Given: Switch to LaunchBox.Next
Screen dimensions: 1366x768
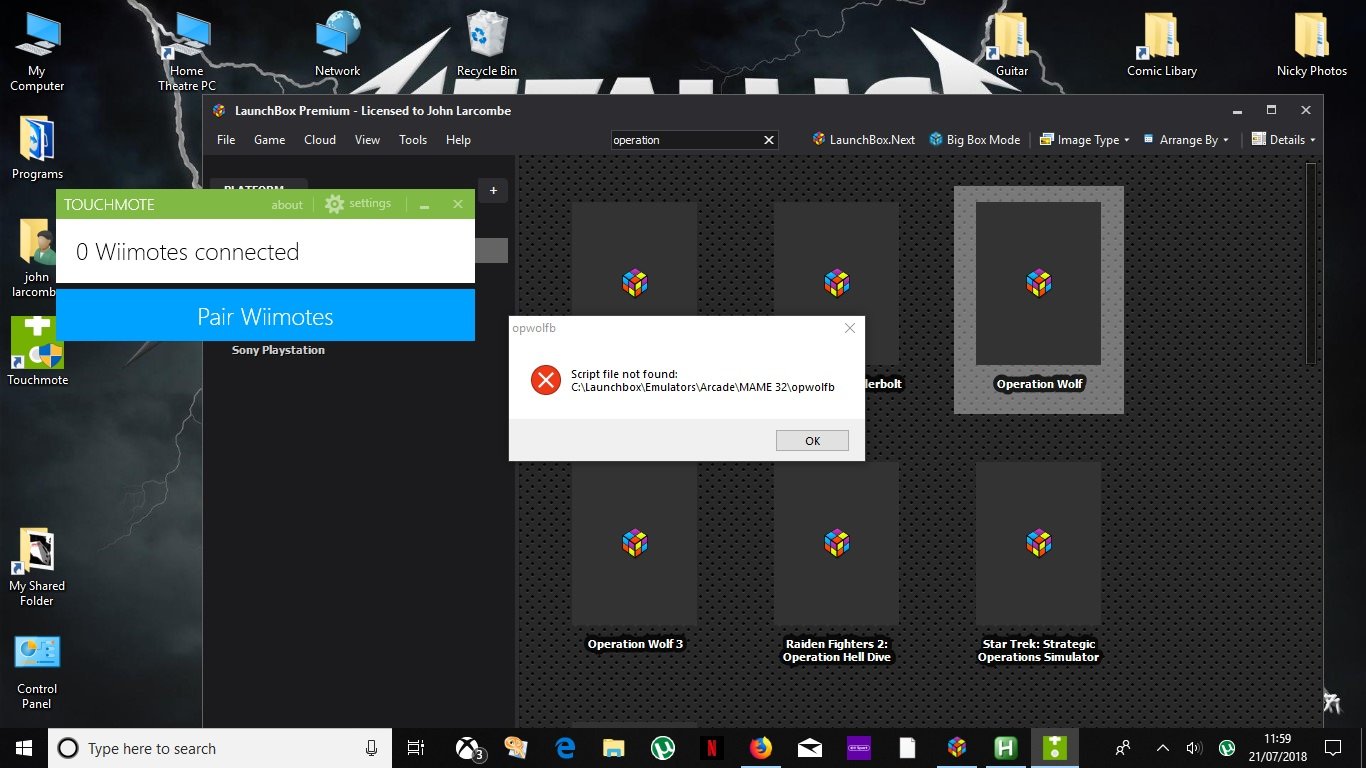Looking at the screenshot, I should click(864, 140).
